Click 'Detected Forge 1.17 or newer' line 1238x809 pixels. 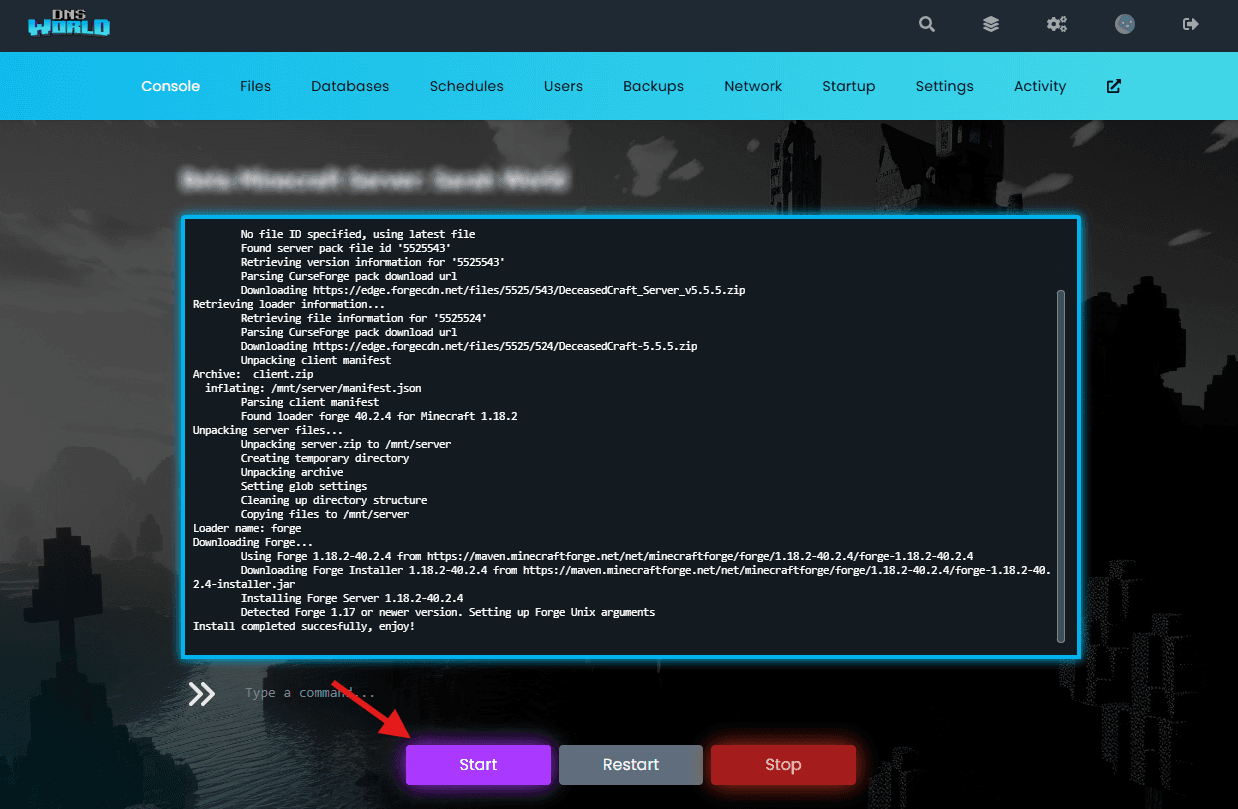point(448,612)
